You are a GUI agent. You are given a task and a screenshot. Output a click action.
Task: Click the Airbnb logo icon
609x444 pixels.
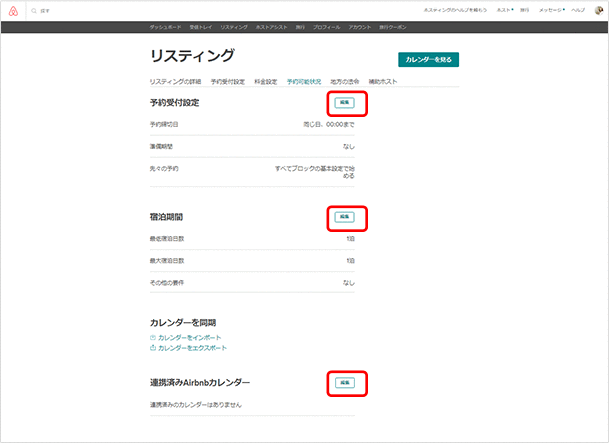pyautogui.click(x=13, y=11)
